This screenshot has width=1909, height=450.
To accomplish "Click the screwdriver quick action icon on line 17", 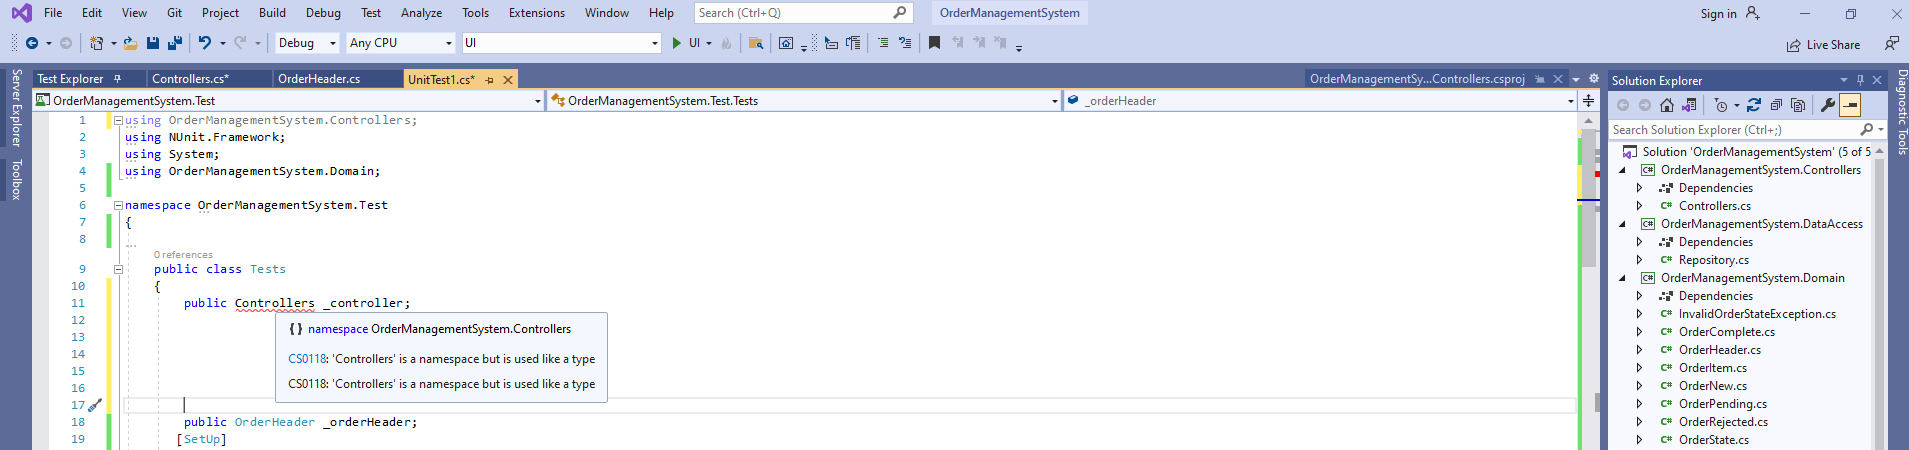I will coord(95,405).
